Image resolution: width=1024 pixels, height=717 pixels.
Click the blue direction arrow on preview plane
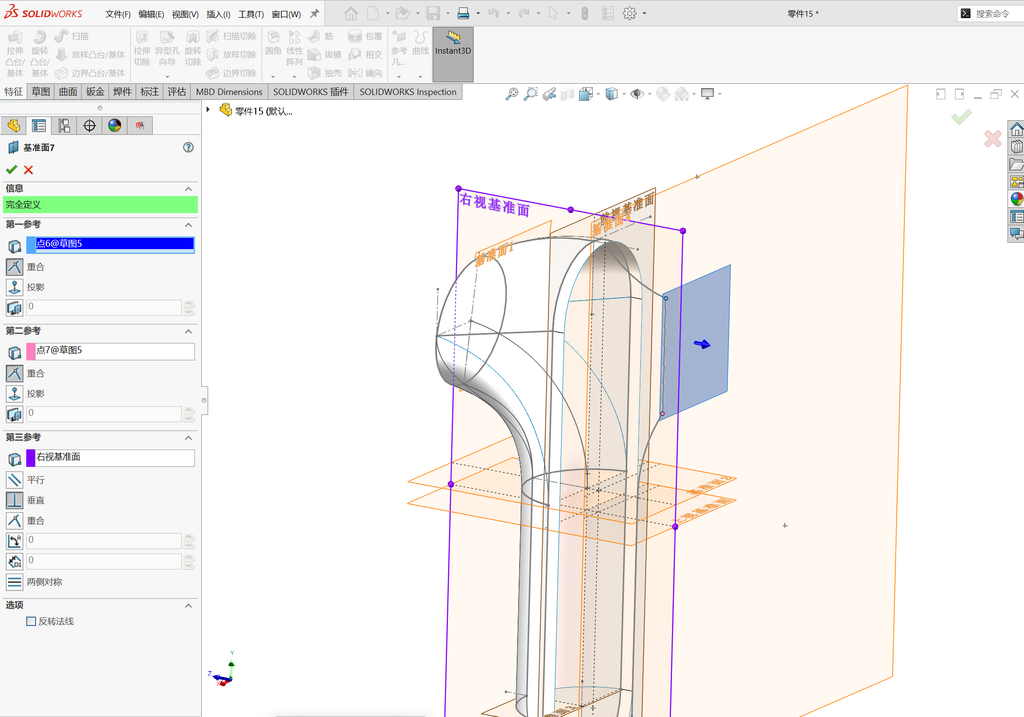pyautogui.click(x=702, y=344)
